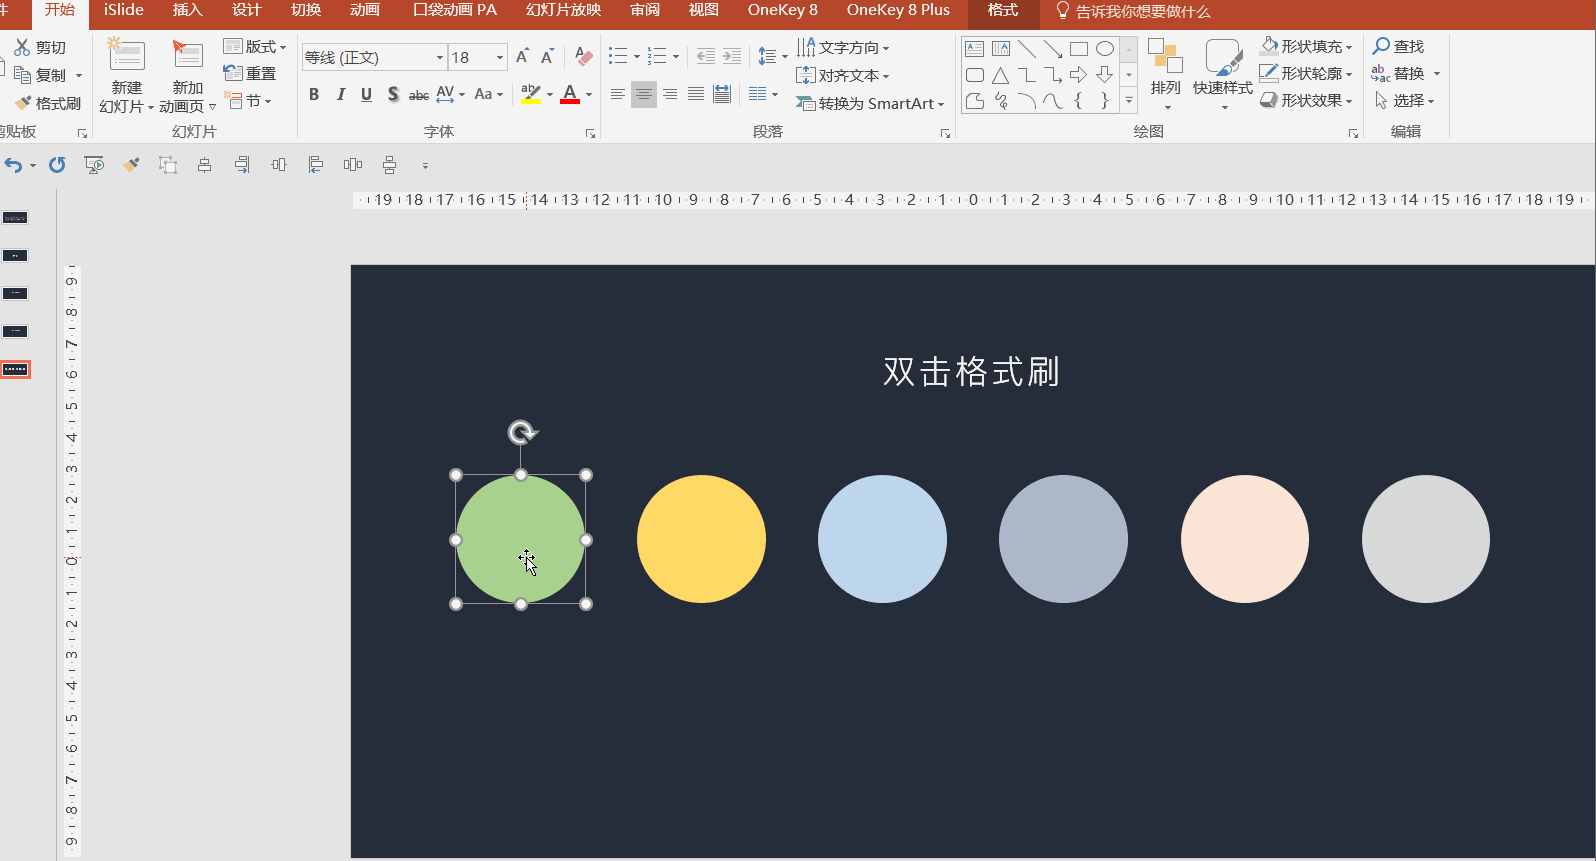Cut selection with 剪切 scissors
Viewport: 1596px width, 861px height.
tap(40, 47)
